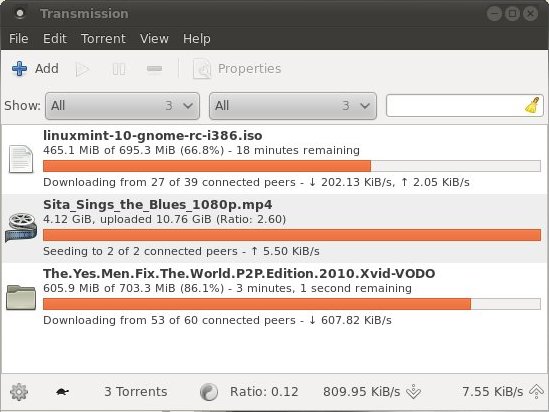Click the linuxmint-10 download progress bar
The width and height of the screenshot is (549, 412).
coord(292,166)
